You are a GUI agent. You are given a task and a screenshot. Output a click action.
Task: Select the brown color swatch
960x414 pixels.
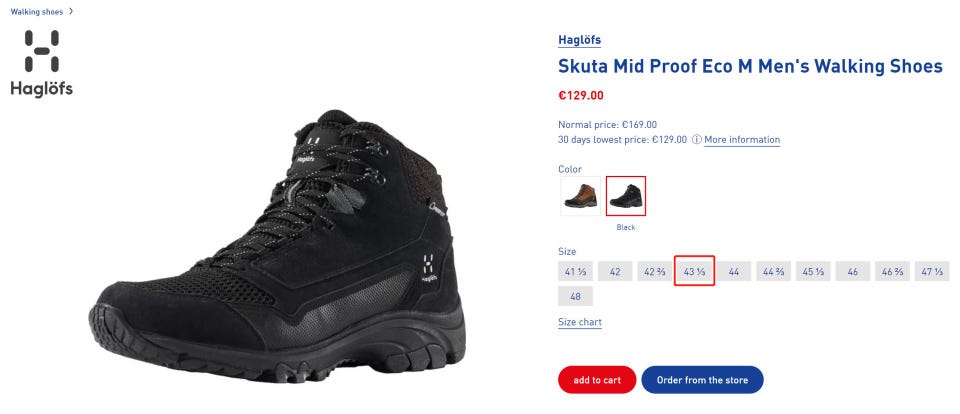point(580,195)
